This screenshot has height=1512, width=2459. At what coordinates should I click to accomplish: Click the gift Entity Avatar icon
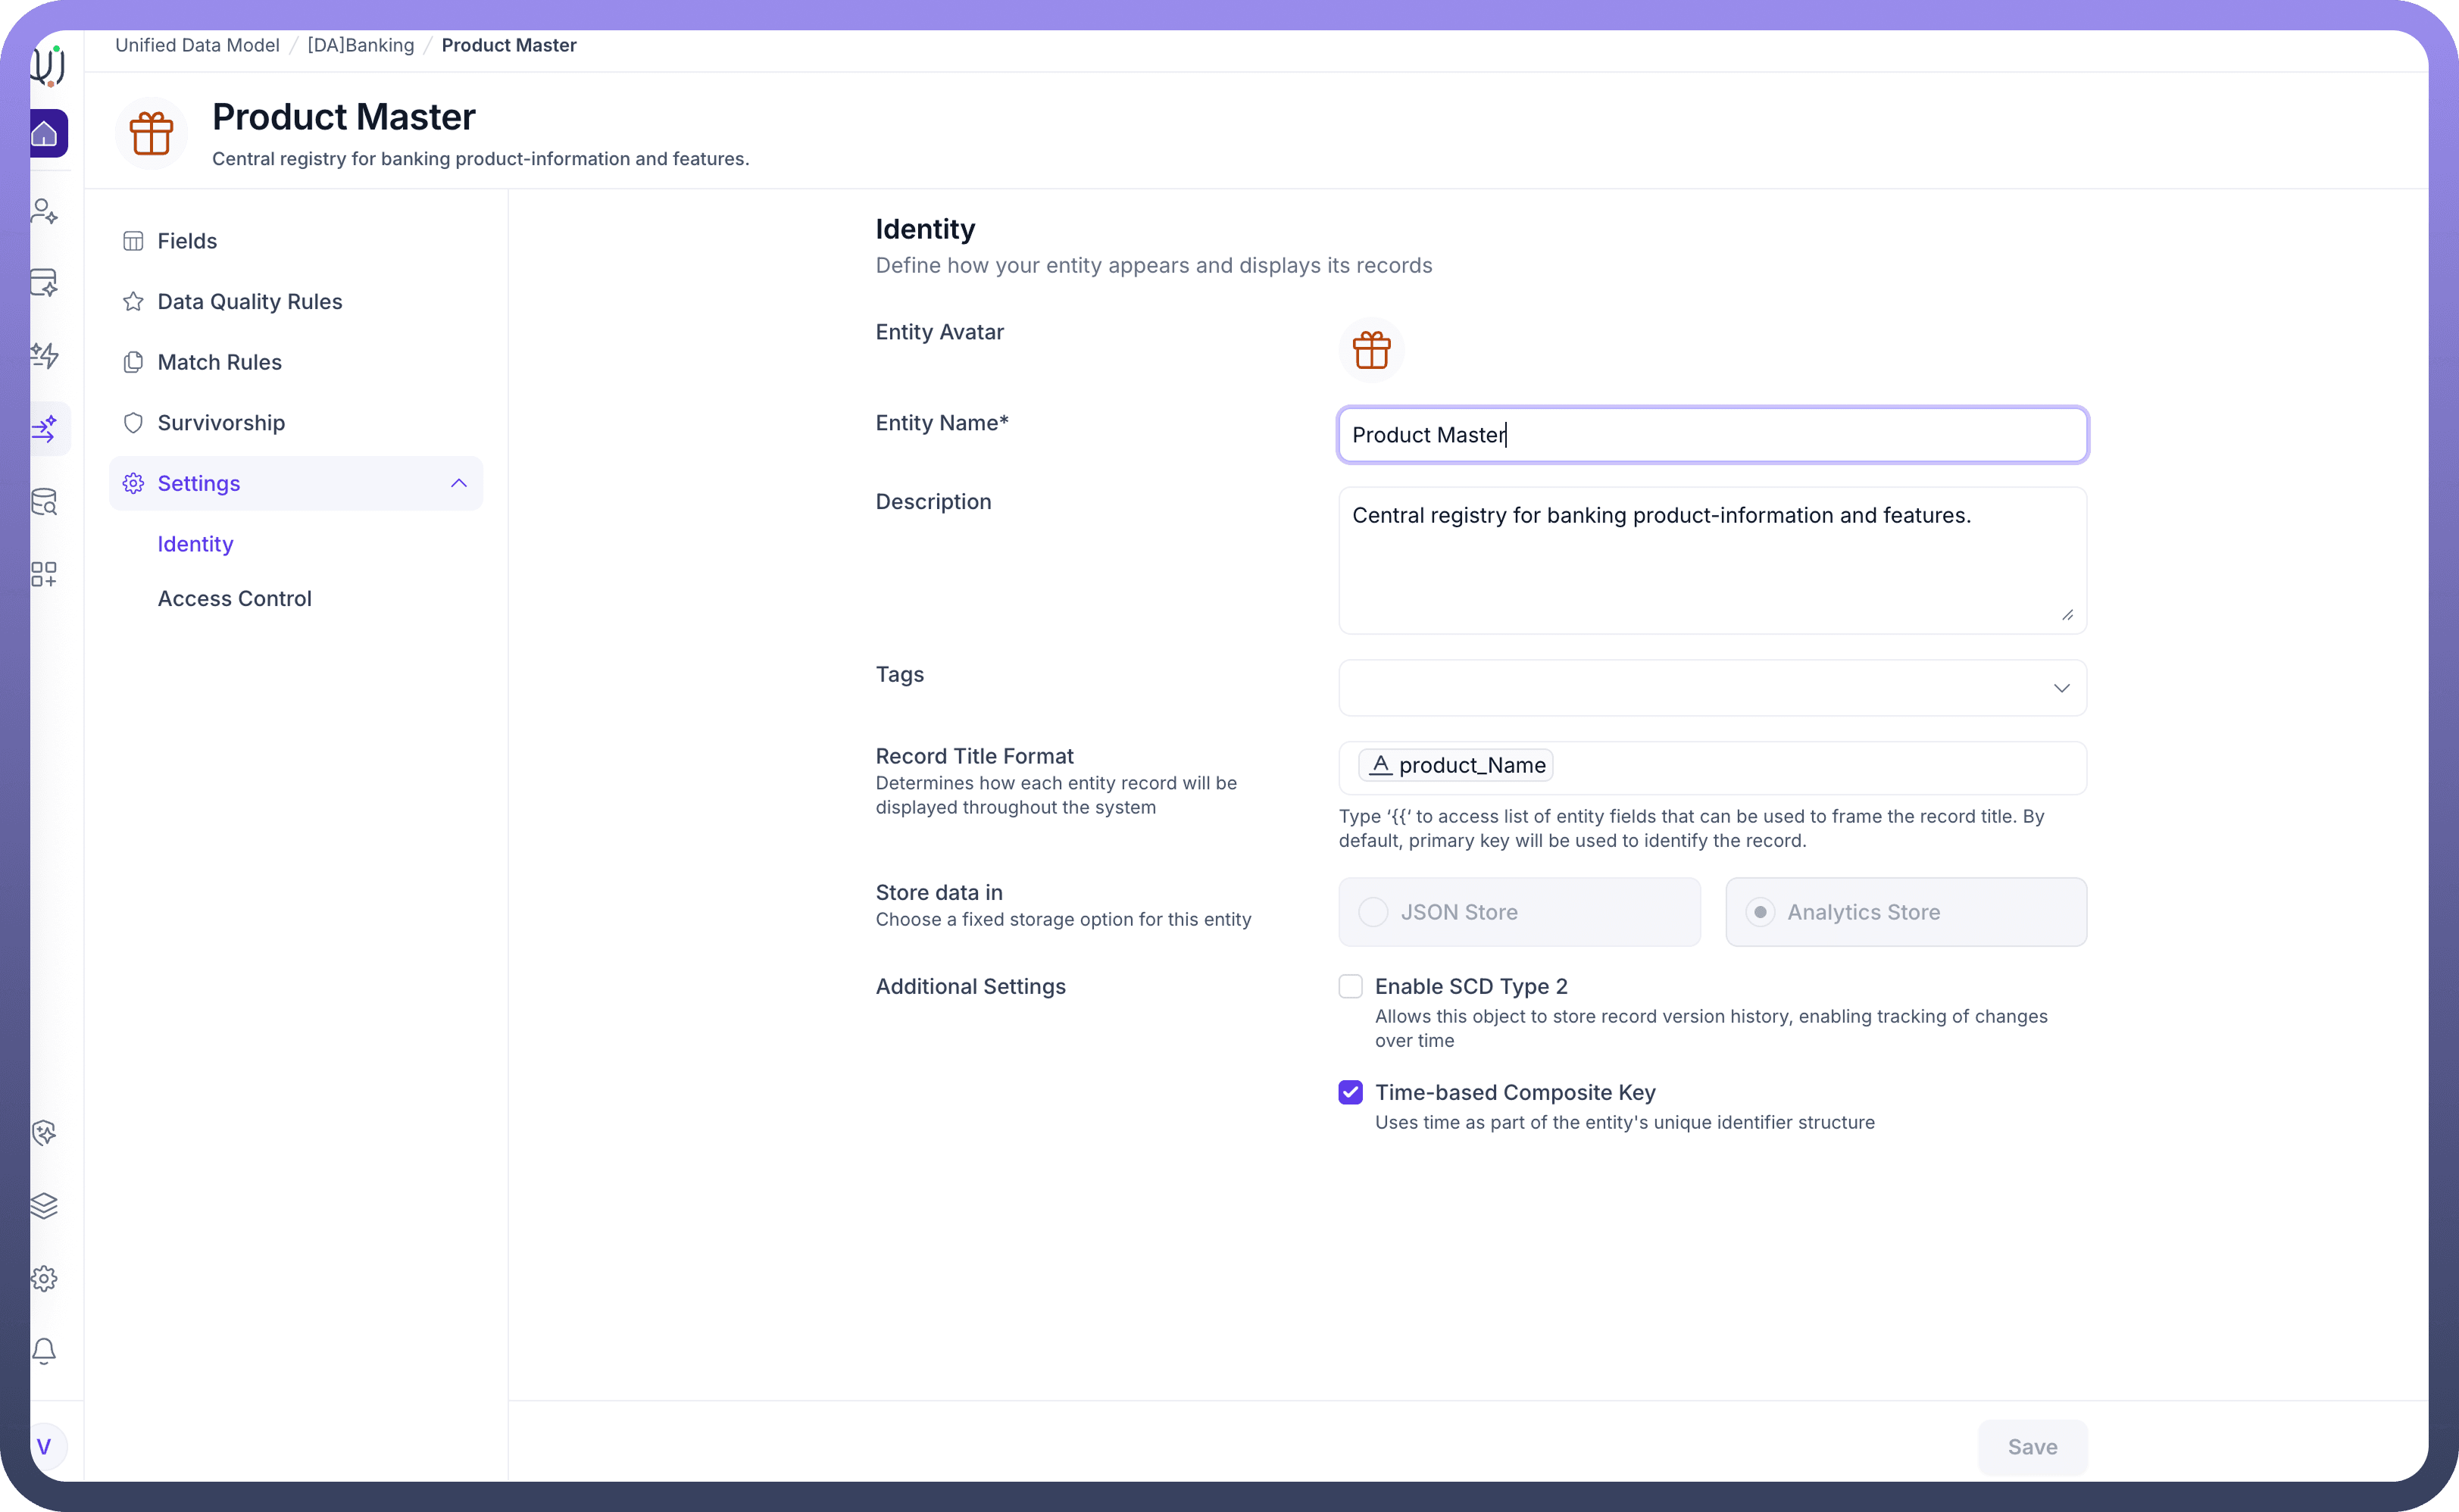click(1371, 350)
